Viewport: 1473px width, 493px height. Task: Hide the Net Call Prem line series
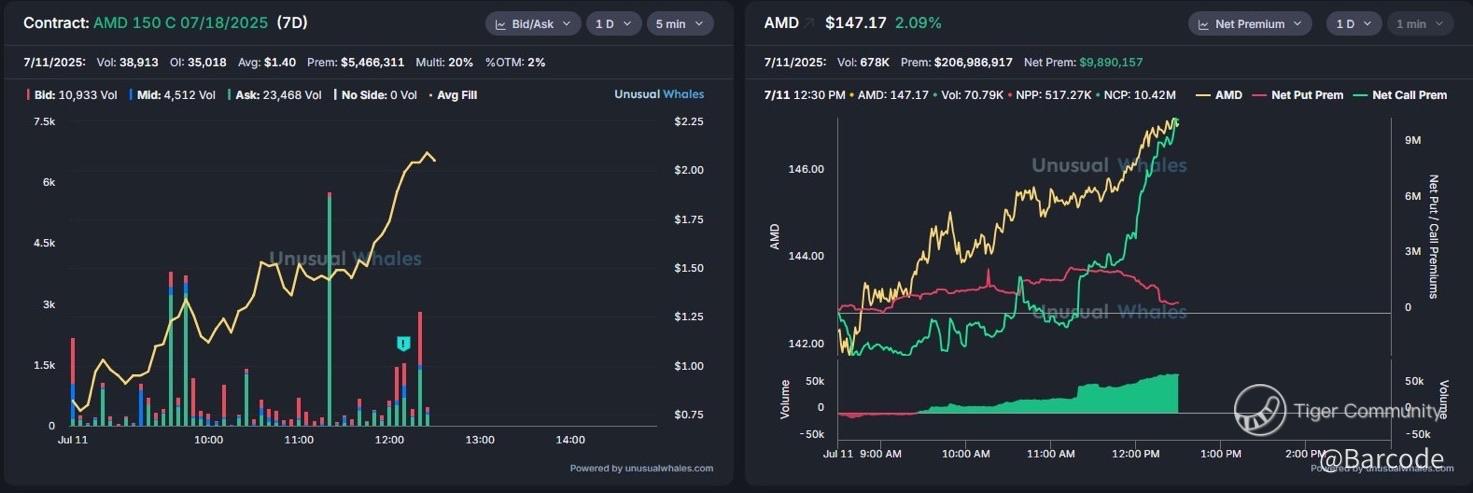tap(1402, 95)
